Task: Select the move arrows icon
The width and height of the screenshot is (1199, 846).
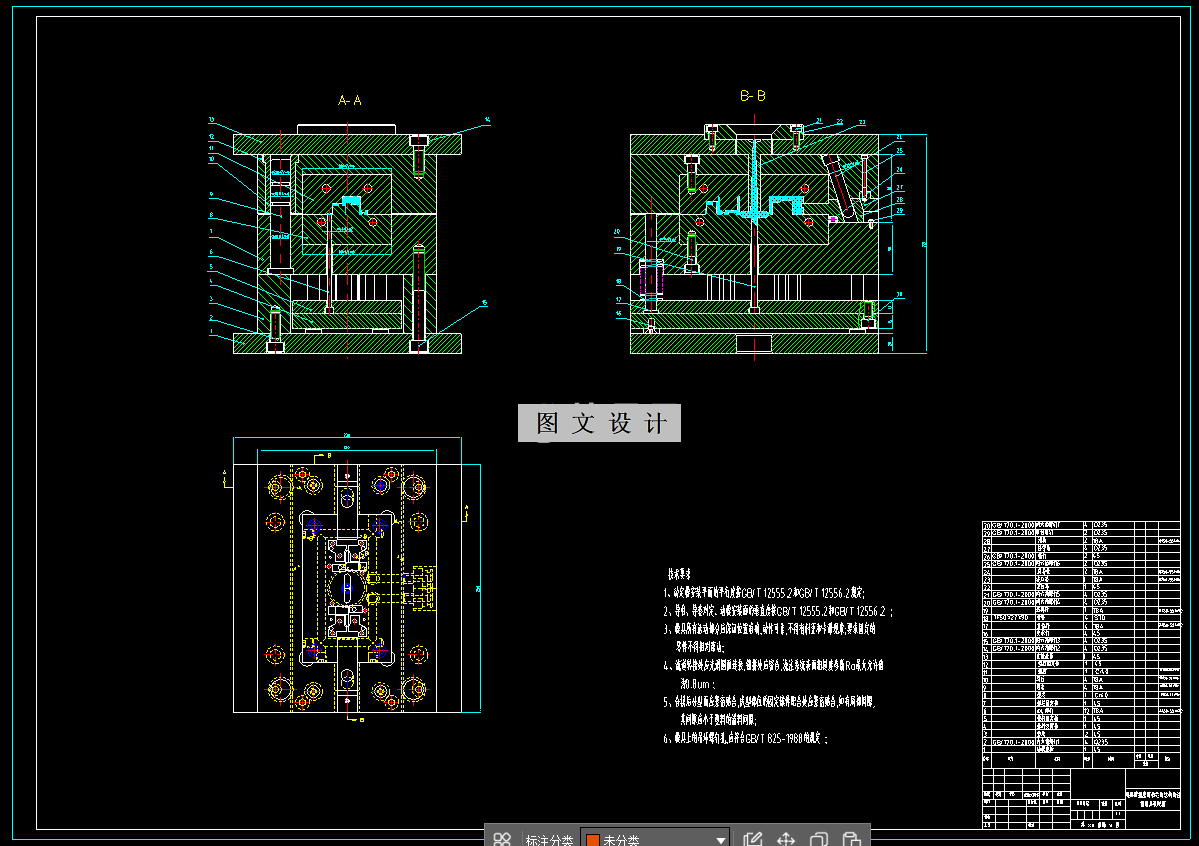Action: (x=786, y=839)
